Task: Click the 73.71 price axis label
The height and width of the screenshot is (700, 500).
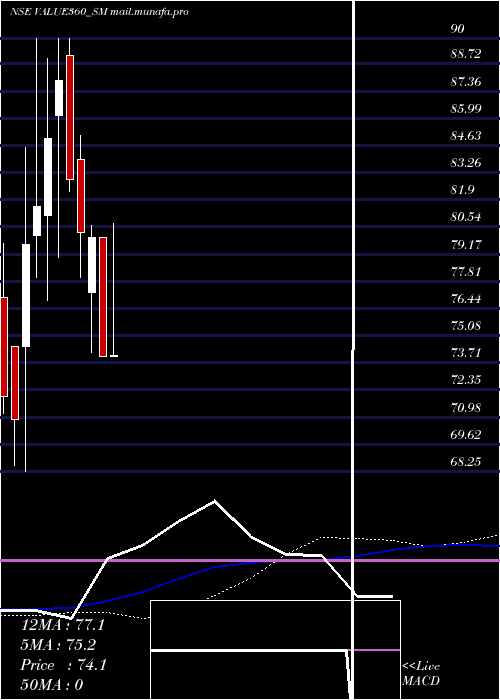Action: pos(466,353)
